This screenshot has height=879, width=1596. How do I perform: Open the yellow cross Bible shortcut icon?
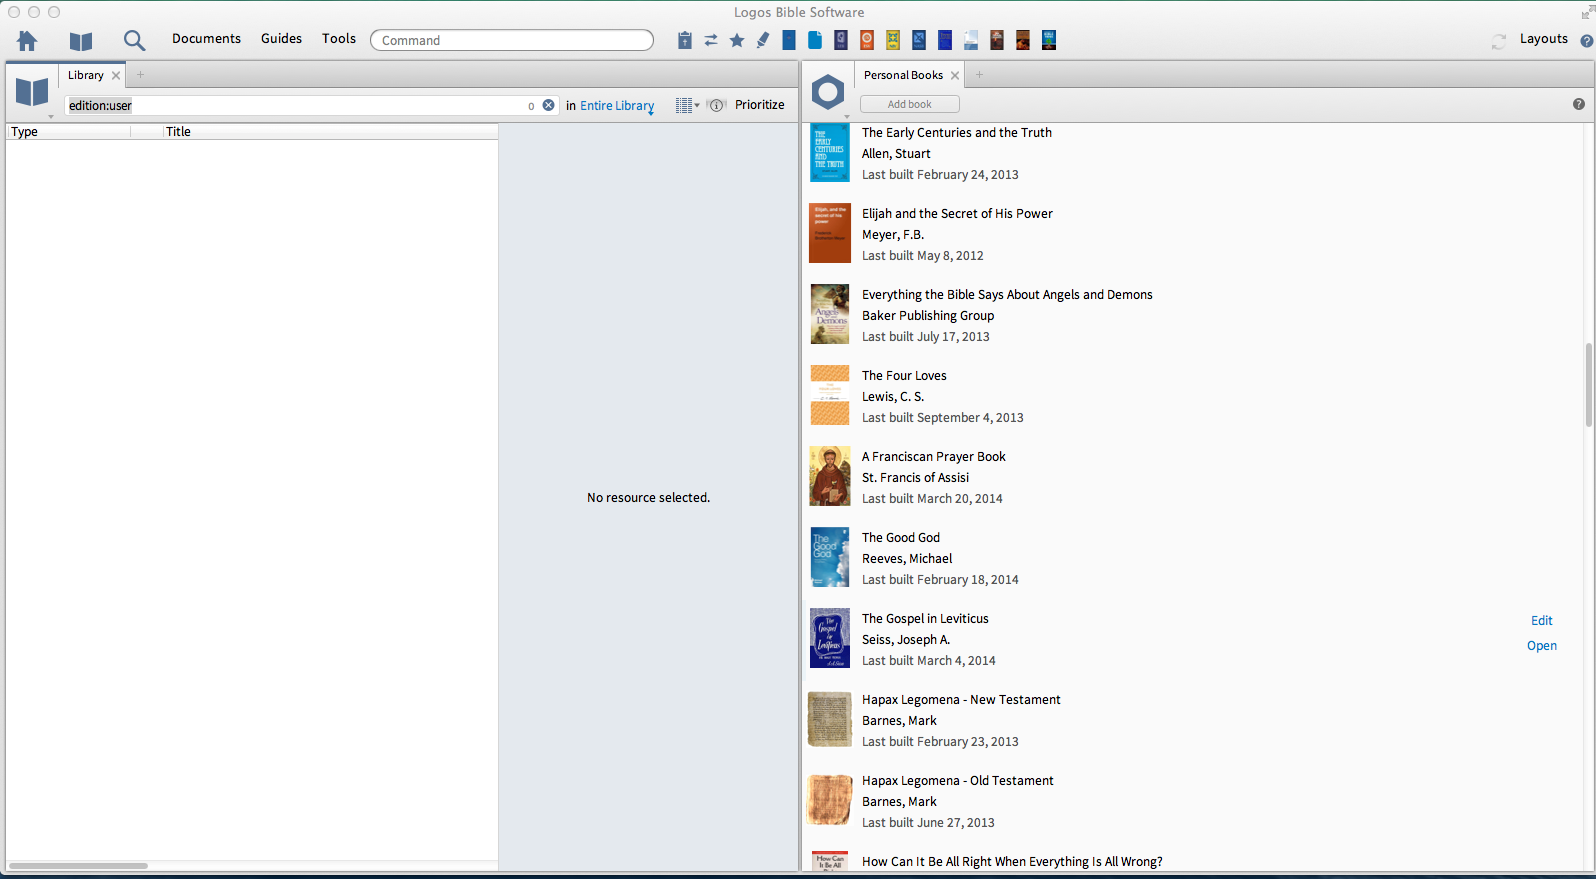(x=893, y=40)
